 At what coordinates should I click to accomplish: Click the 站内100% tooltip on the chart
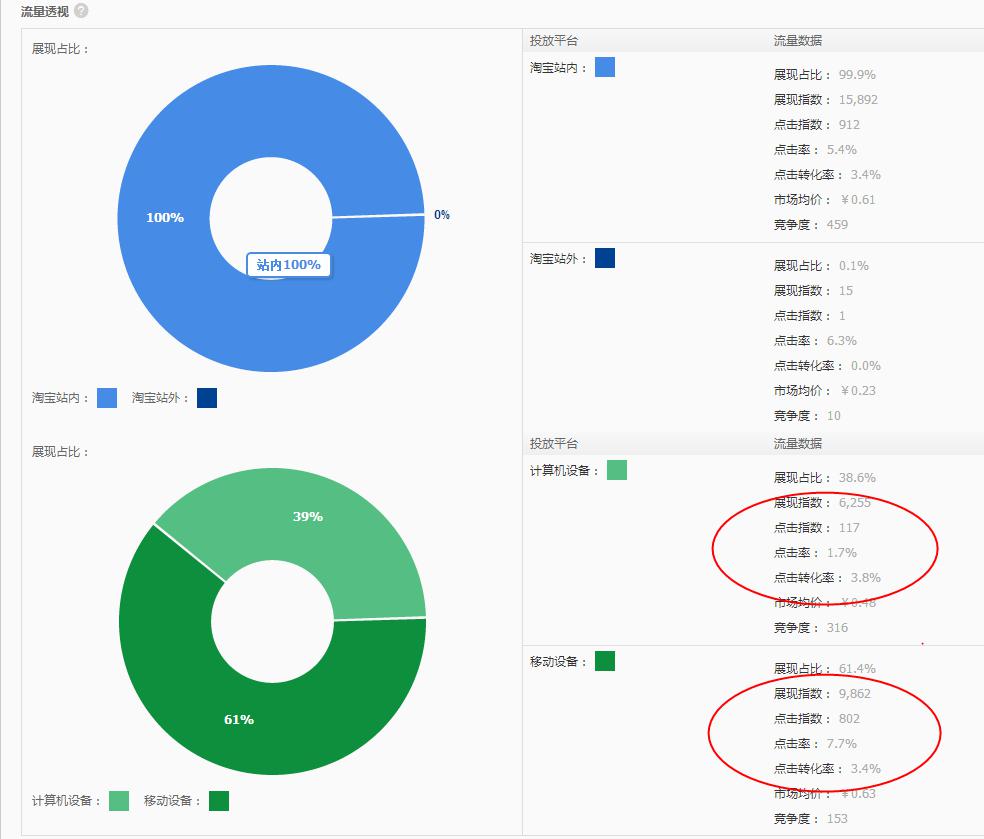288,265
